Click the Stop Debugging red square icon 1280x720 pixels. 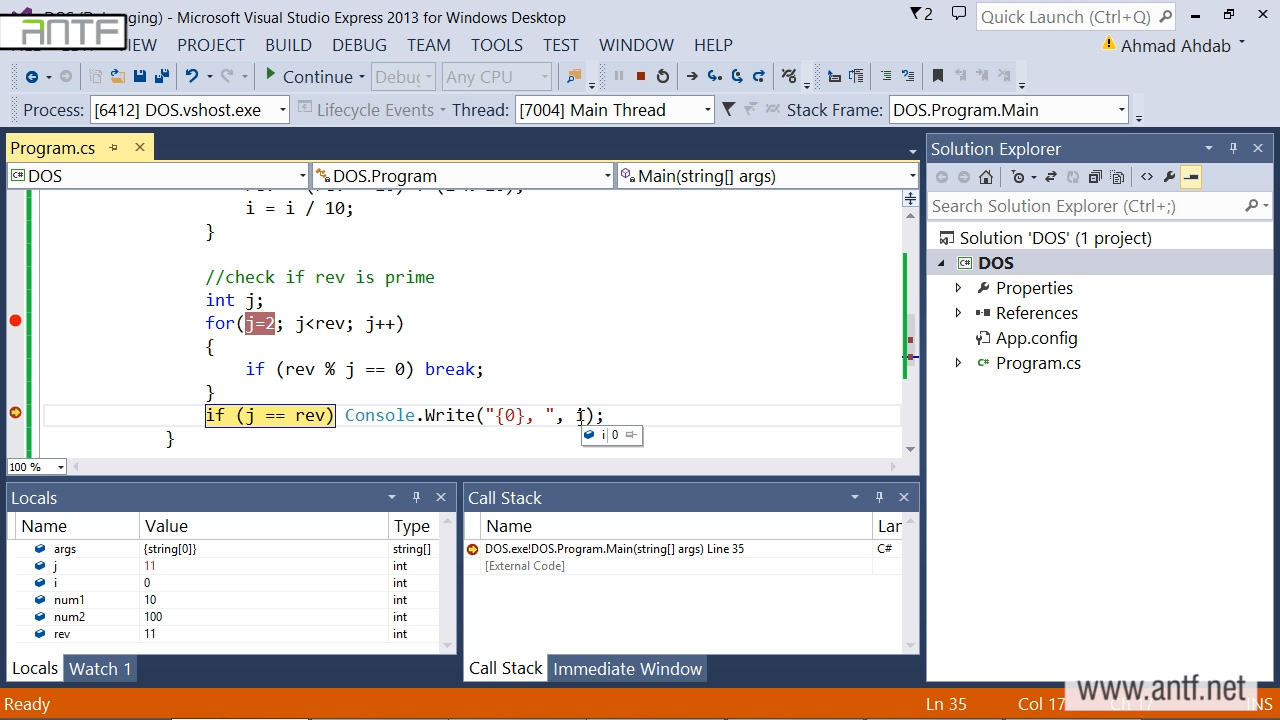[641, 77]
